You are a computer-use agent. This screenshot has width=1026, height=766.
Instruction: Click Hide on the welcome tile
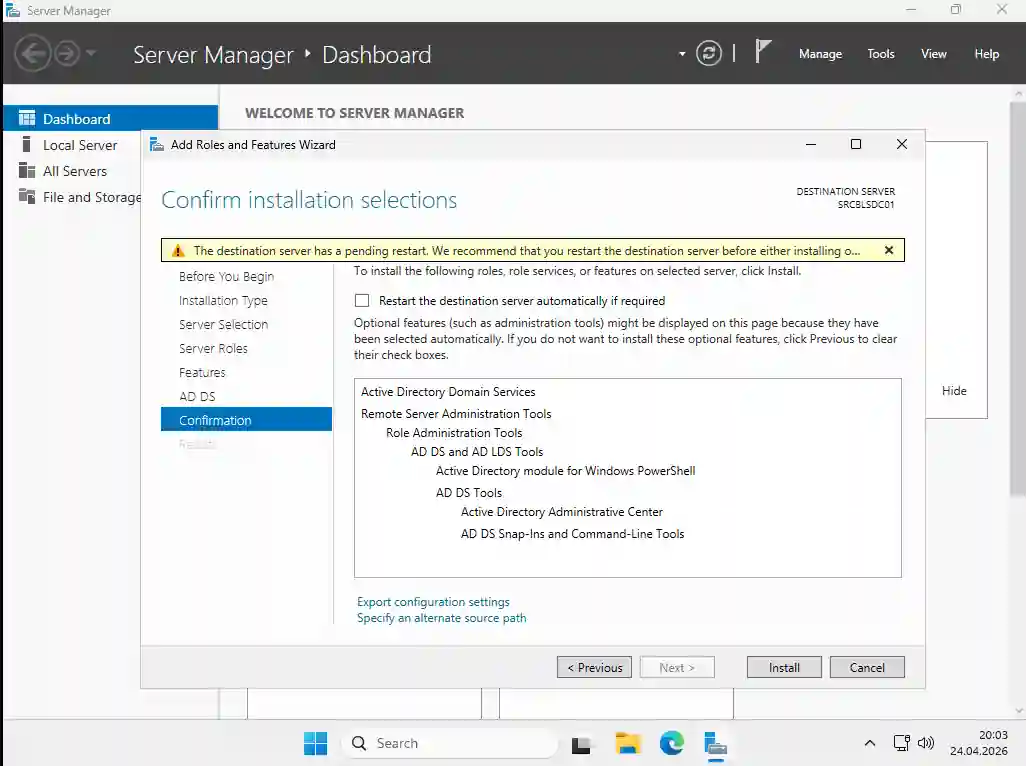(x=954, y=391)
